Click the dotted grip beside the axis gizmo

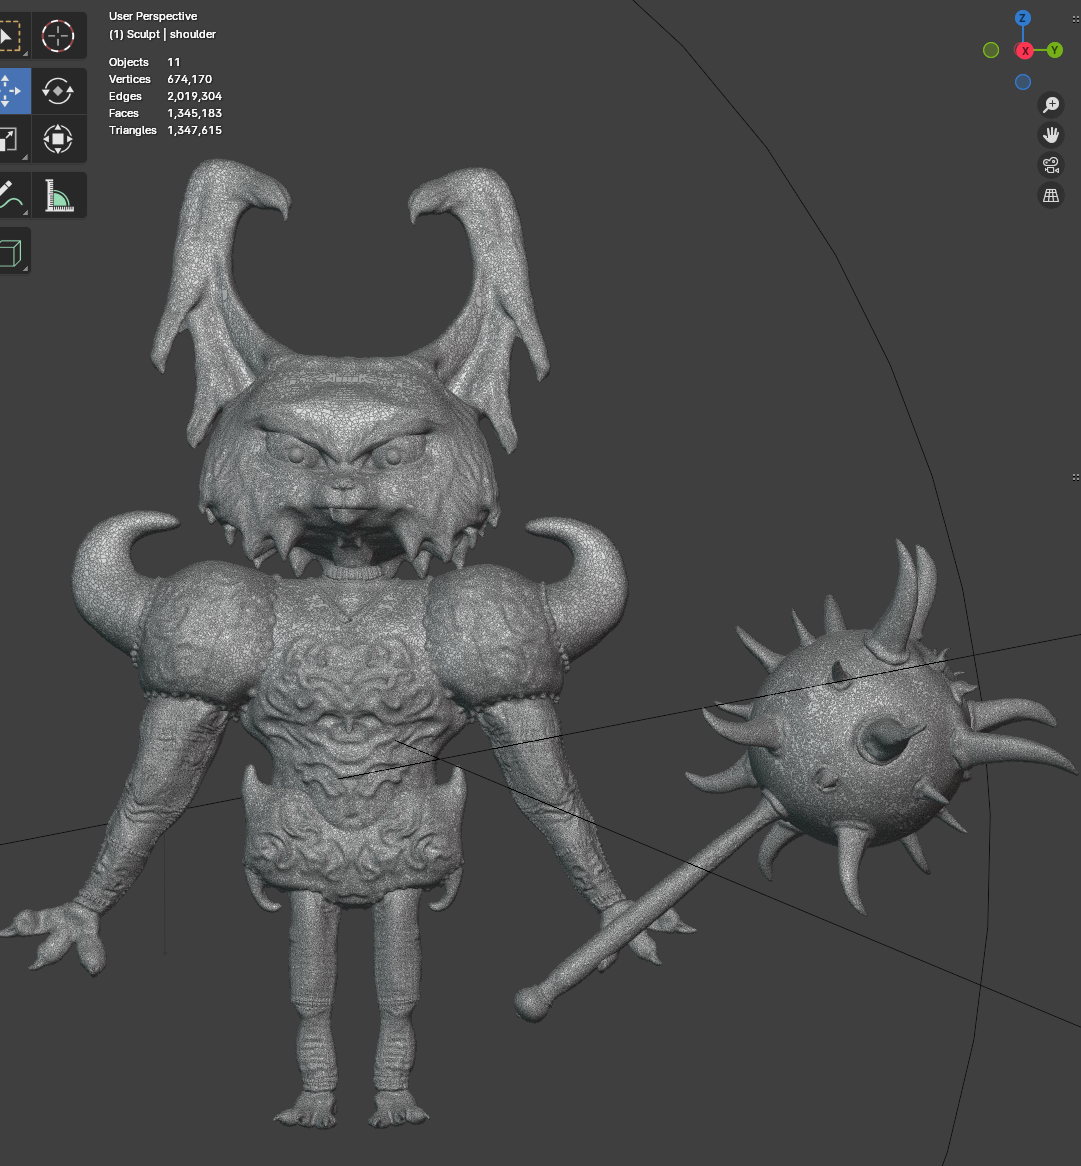1076,18
